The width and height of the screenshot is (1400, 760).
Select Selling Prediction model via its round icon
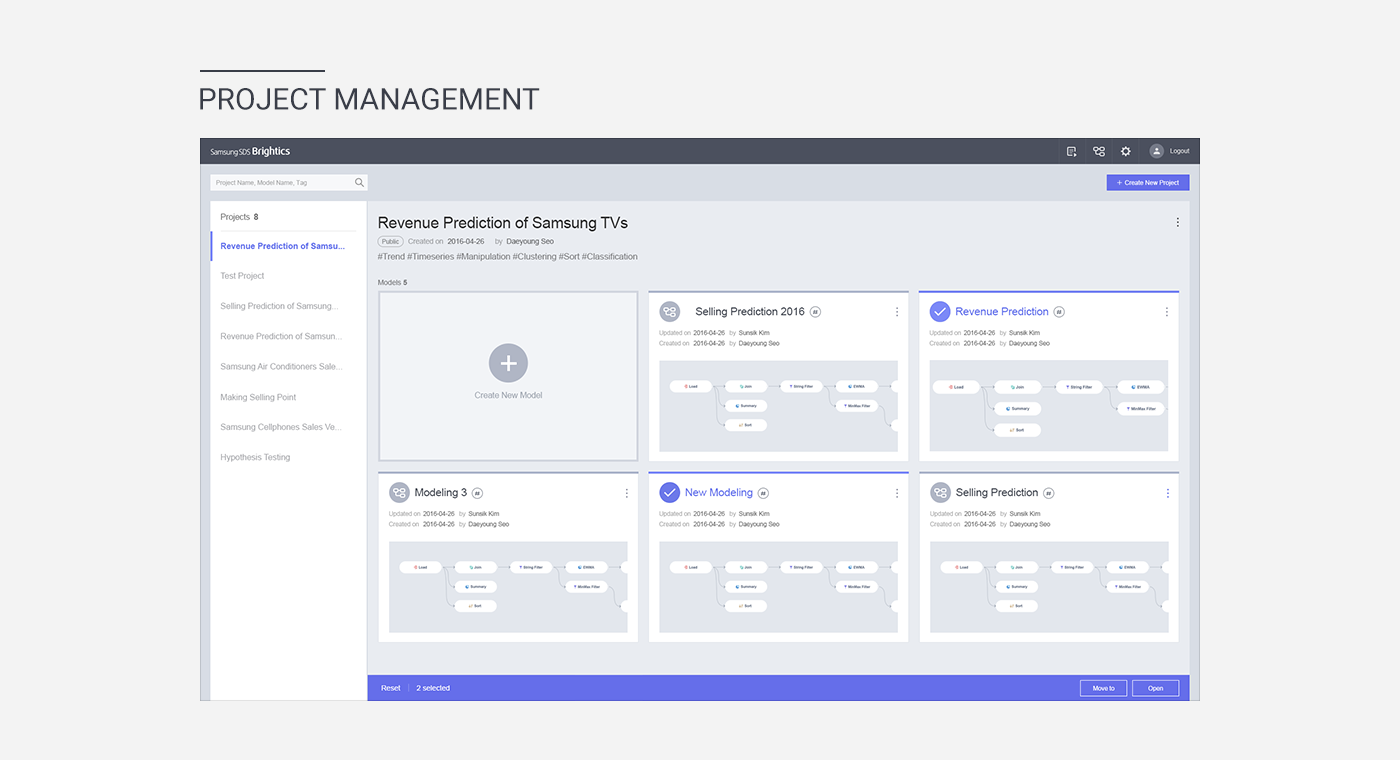pyautogui.click(x=940, y=493)
